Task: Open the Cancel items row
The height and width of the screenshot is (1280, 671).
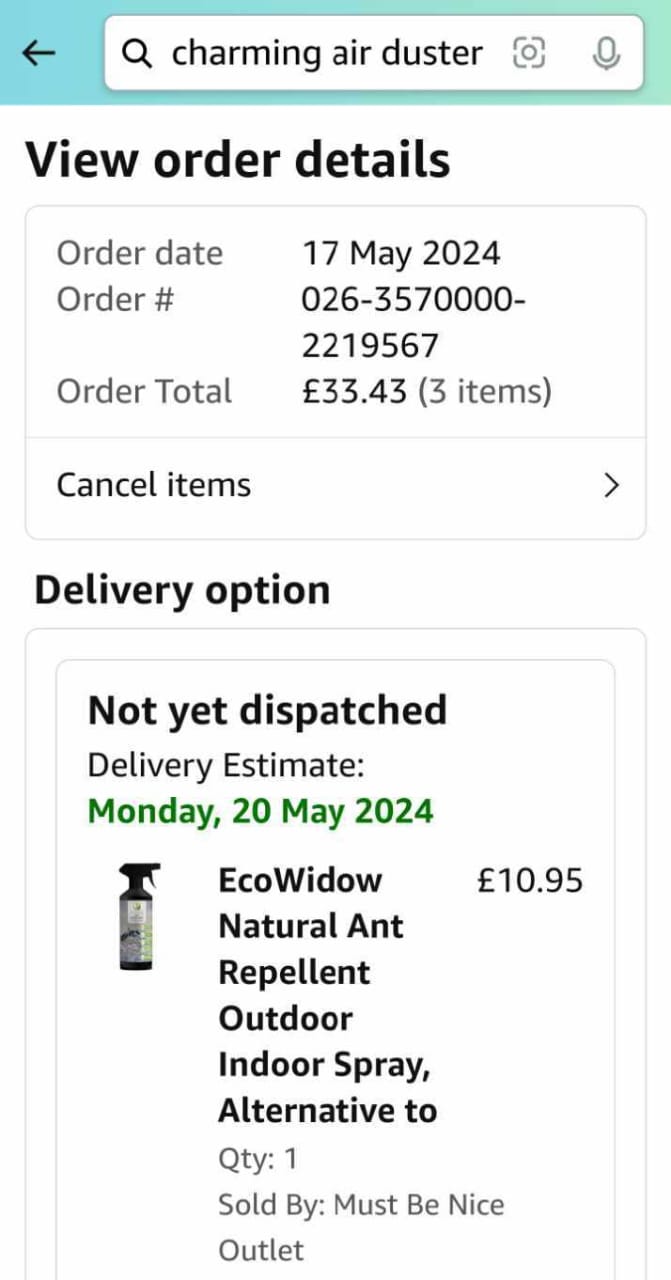Action: tap(335, 487)
